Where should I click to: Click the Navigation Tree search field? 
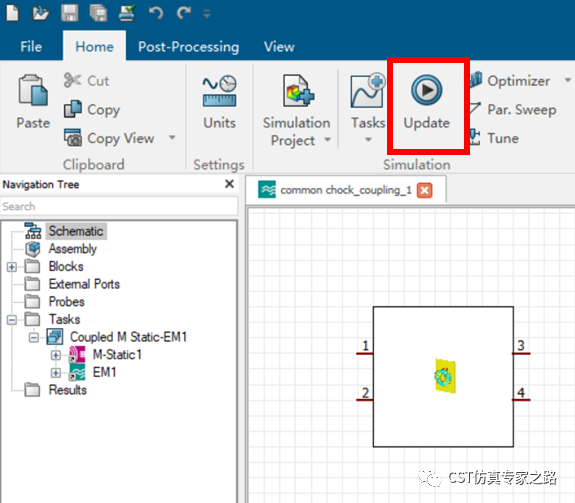point(119,206)
